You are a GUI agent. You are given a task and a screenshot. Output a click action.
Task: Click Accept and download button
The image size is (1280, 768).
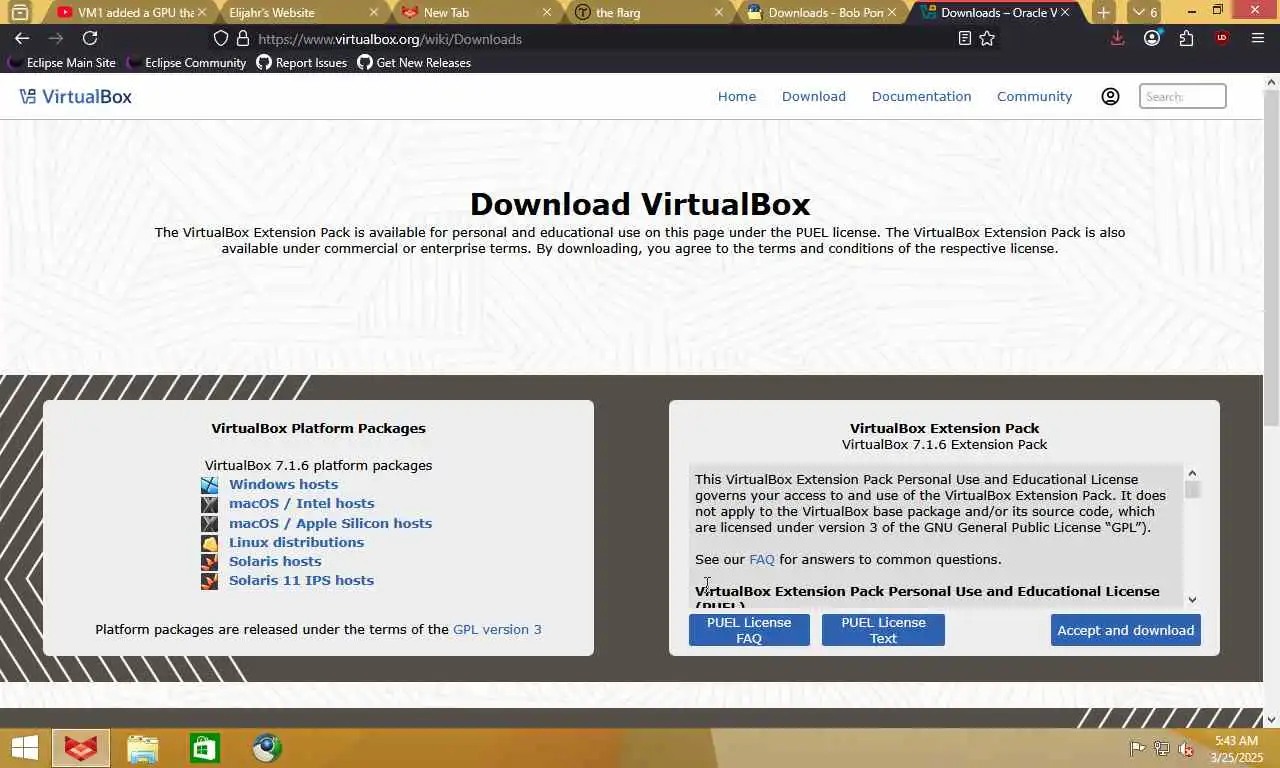[1126, 630]
